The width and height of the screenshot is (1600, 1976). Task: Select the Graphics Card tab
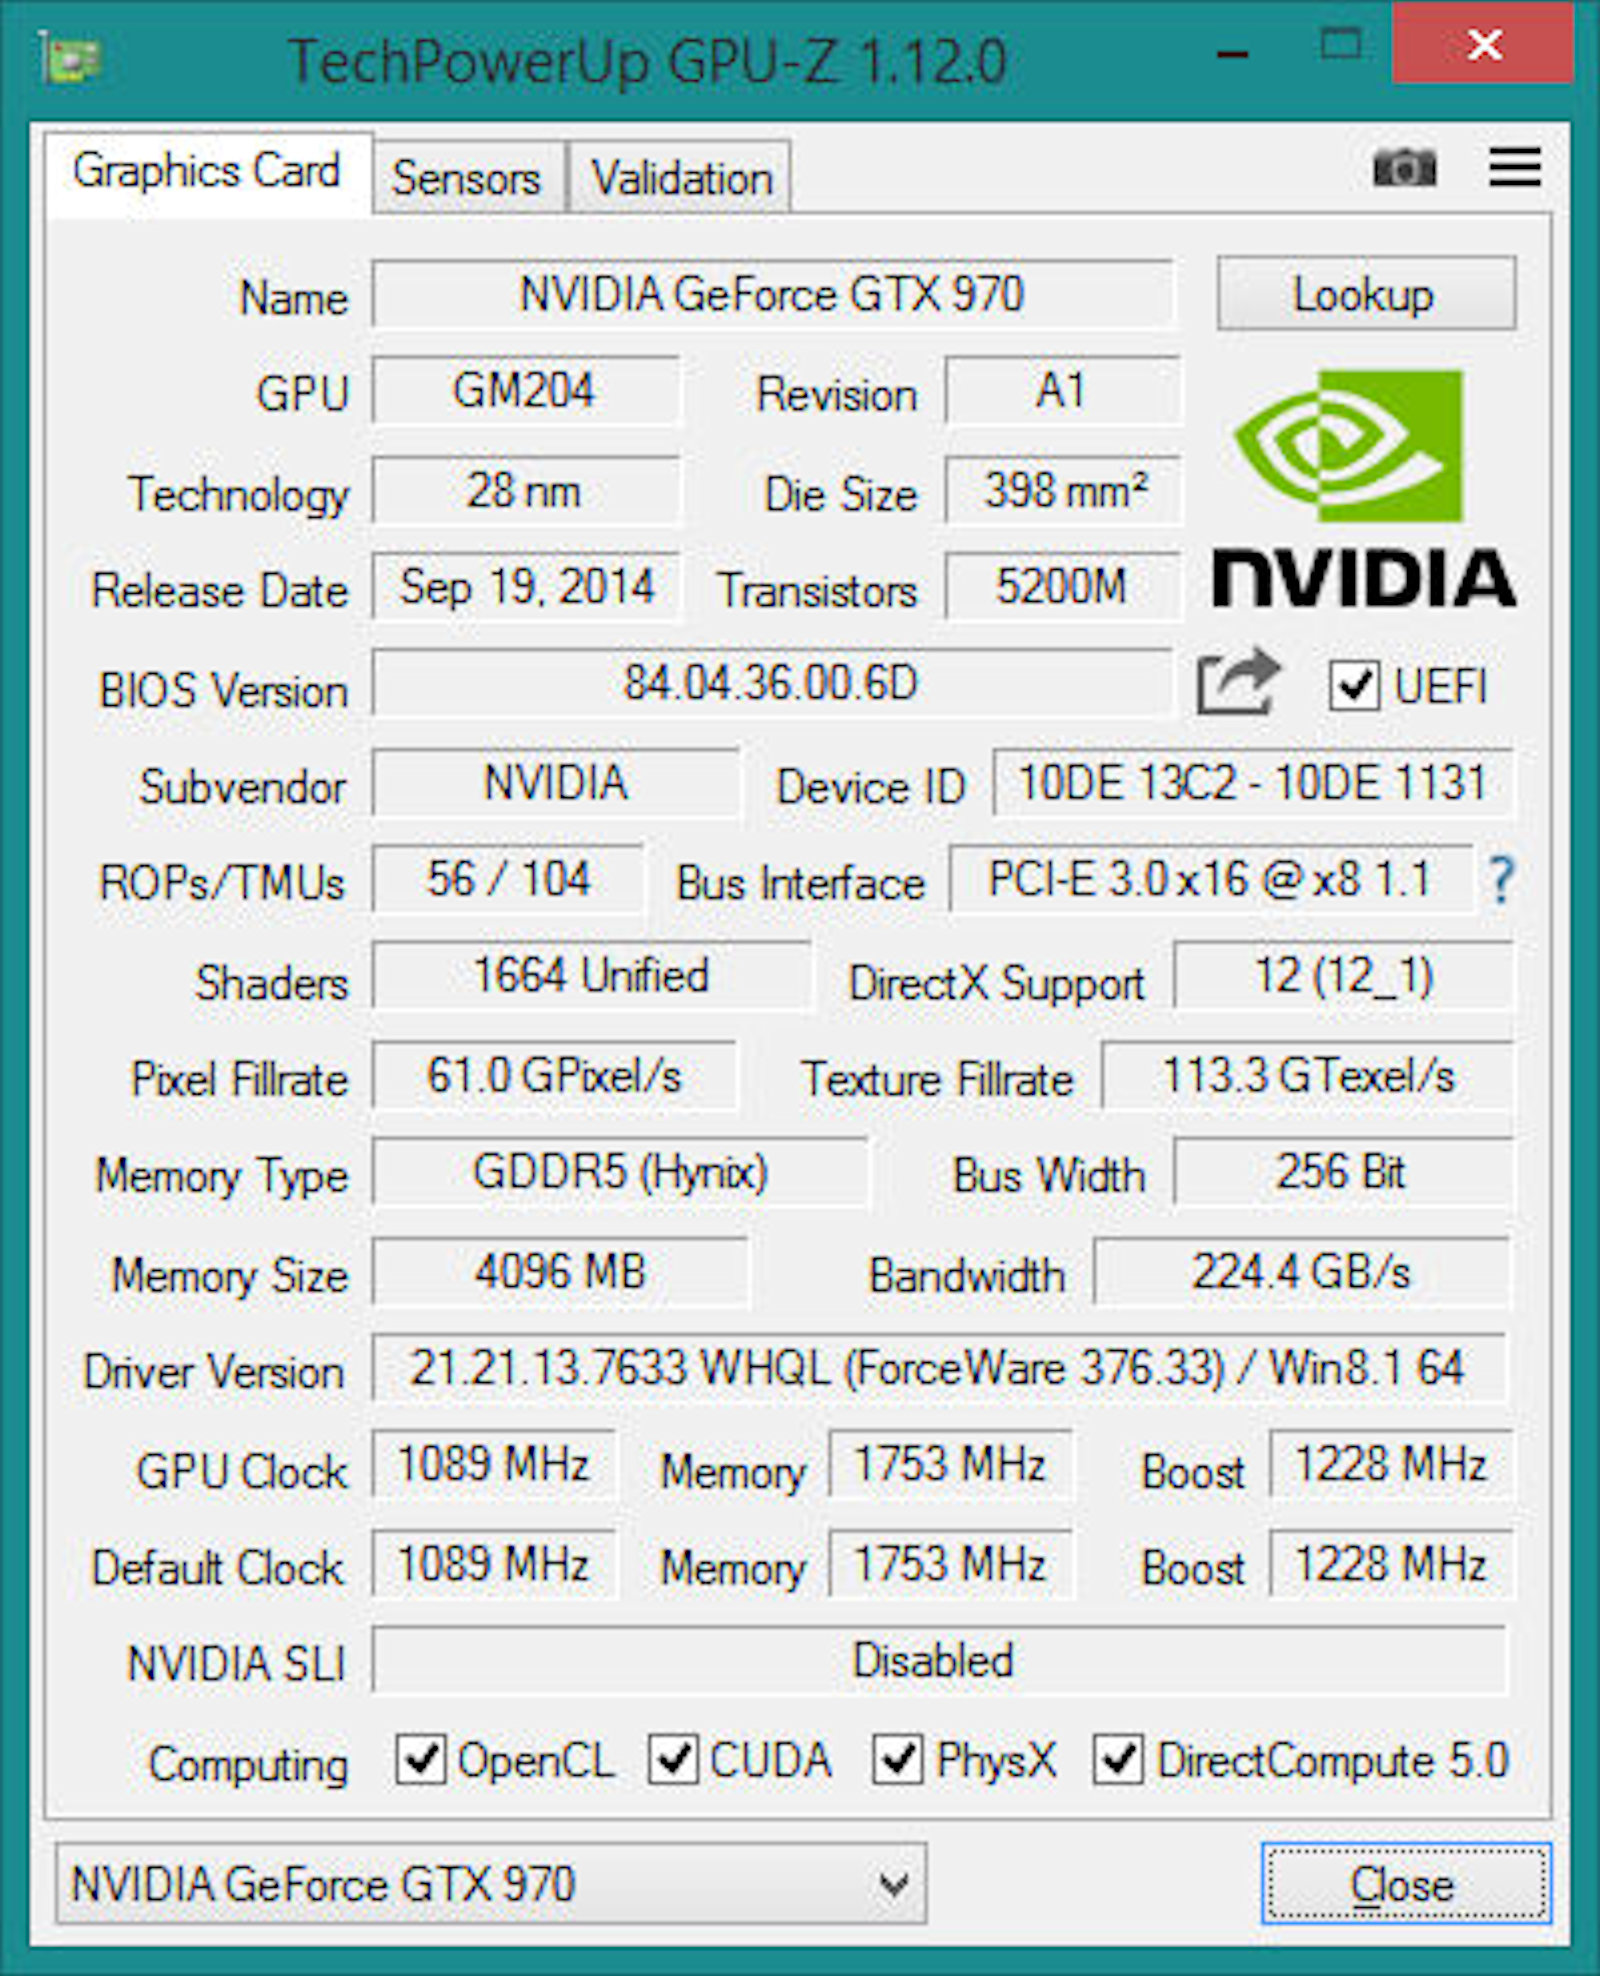207,172
